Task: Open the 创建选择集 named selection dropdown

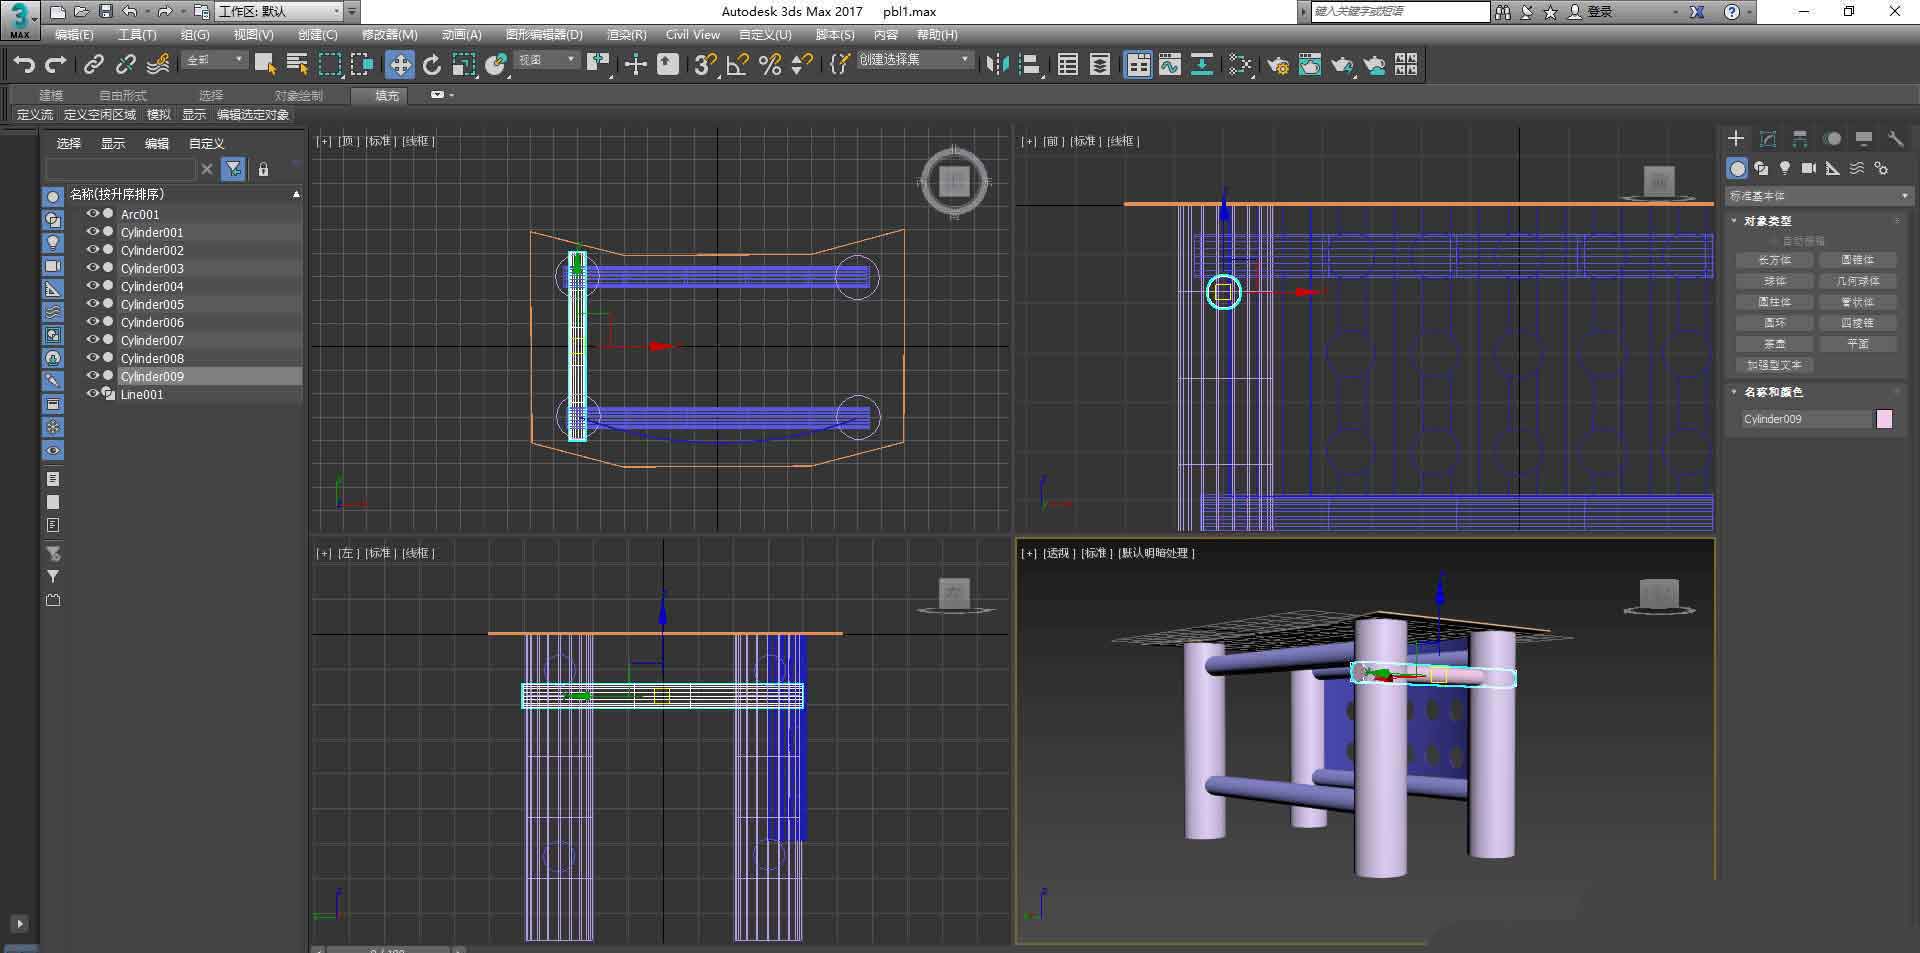Action: click(915, 60)
